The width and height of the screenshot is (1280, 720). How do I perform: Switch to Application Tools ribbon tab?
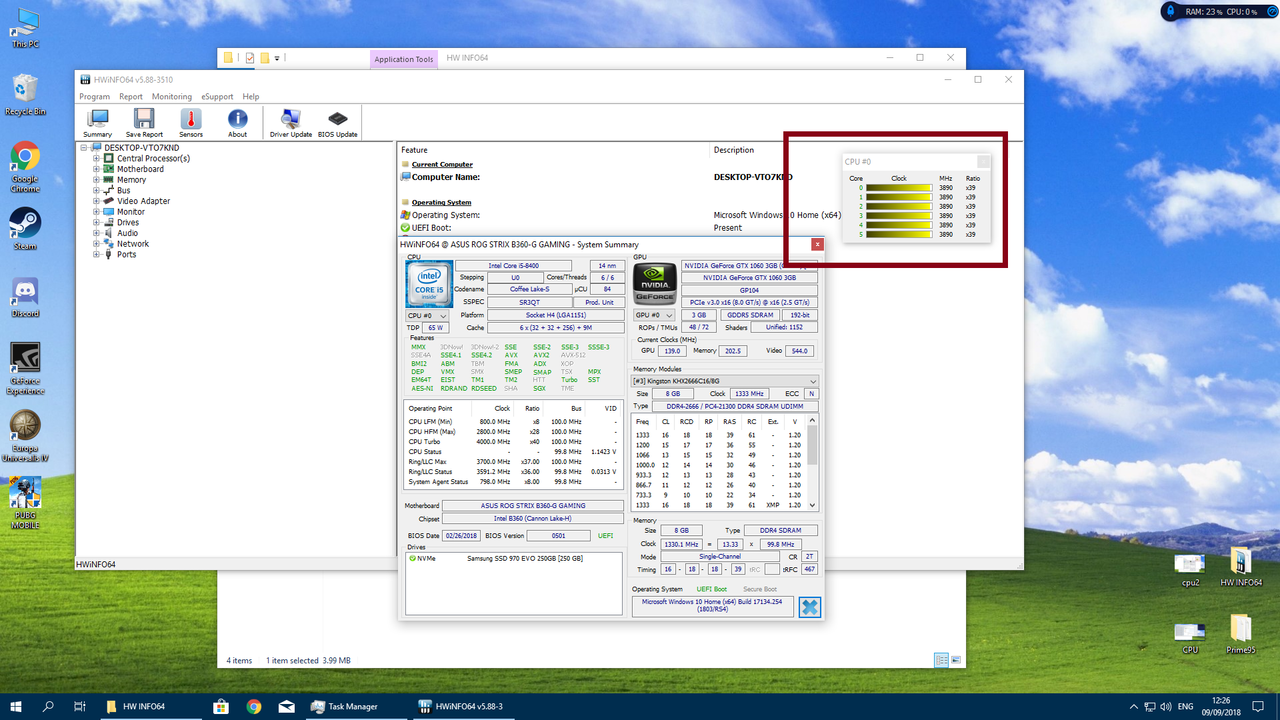click(x=404, y=59)
